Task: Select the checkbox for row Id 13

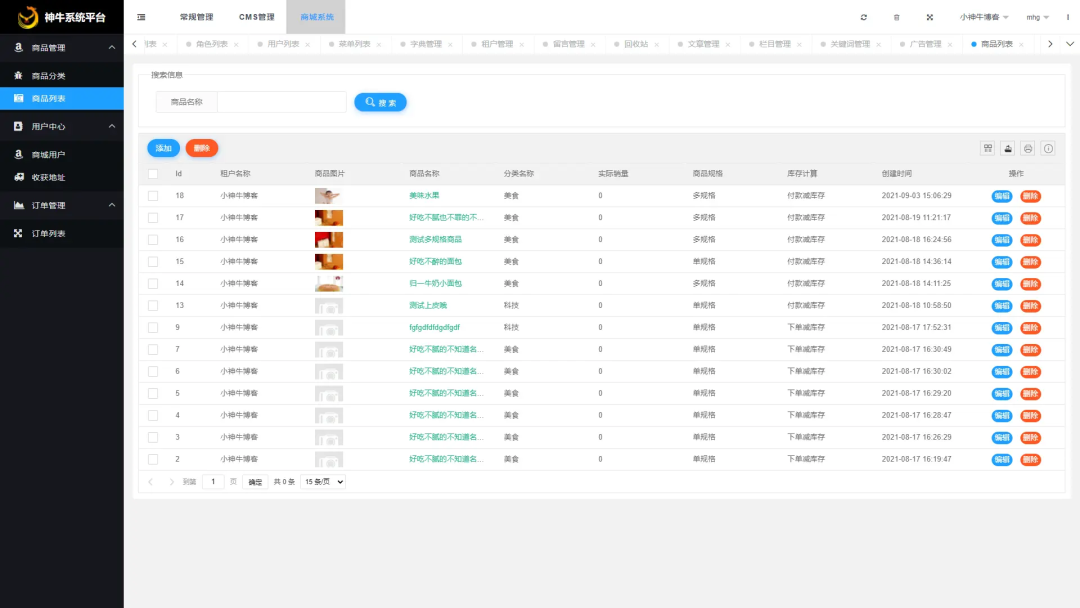Action: pyautogui.click(x=153, y=305)
